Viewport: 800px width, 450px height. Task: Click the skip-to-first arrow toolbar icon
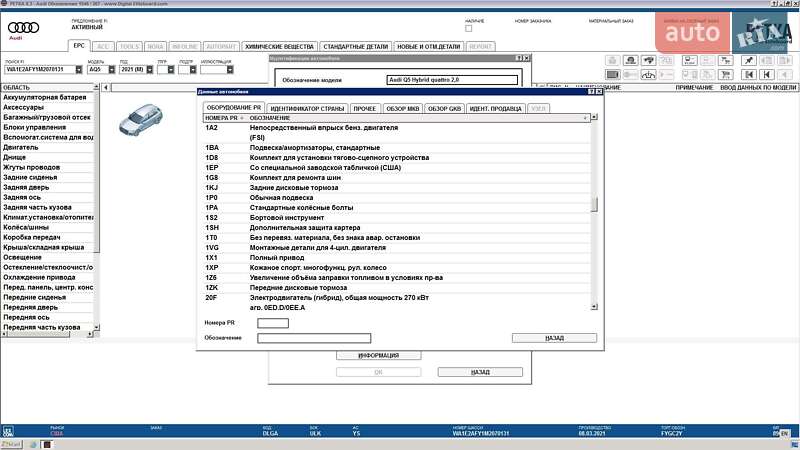(744, 74)
